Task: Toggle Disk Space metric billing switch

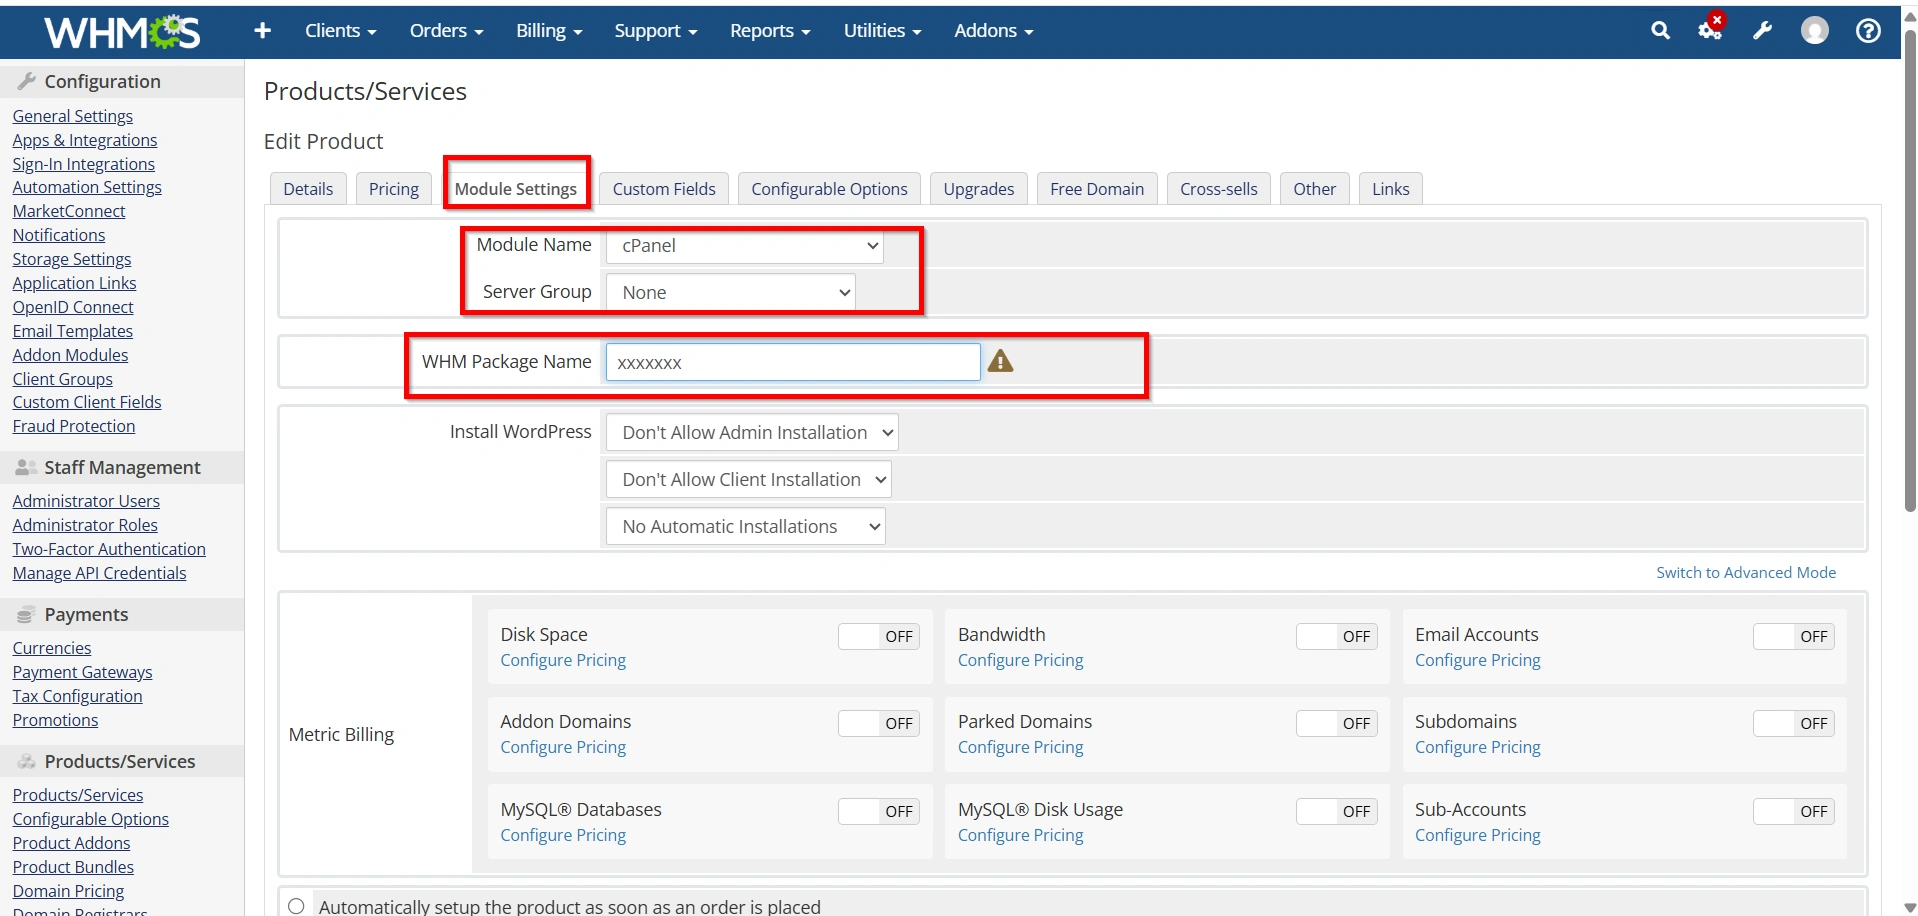Action: click(x=879, y=637)
